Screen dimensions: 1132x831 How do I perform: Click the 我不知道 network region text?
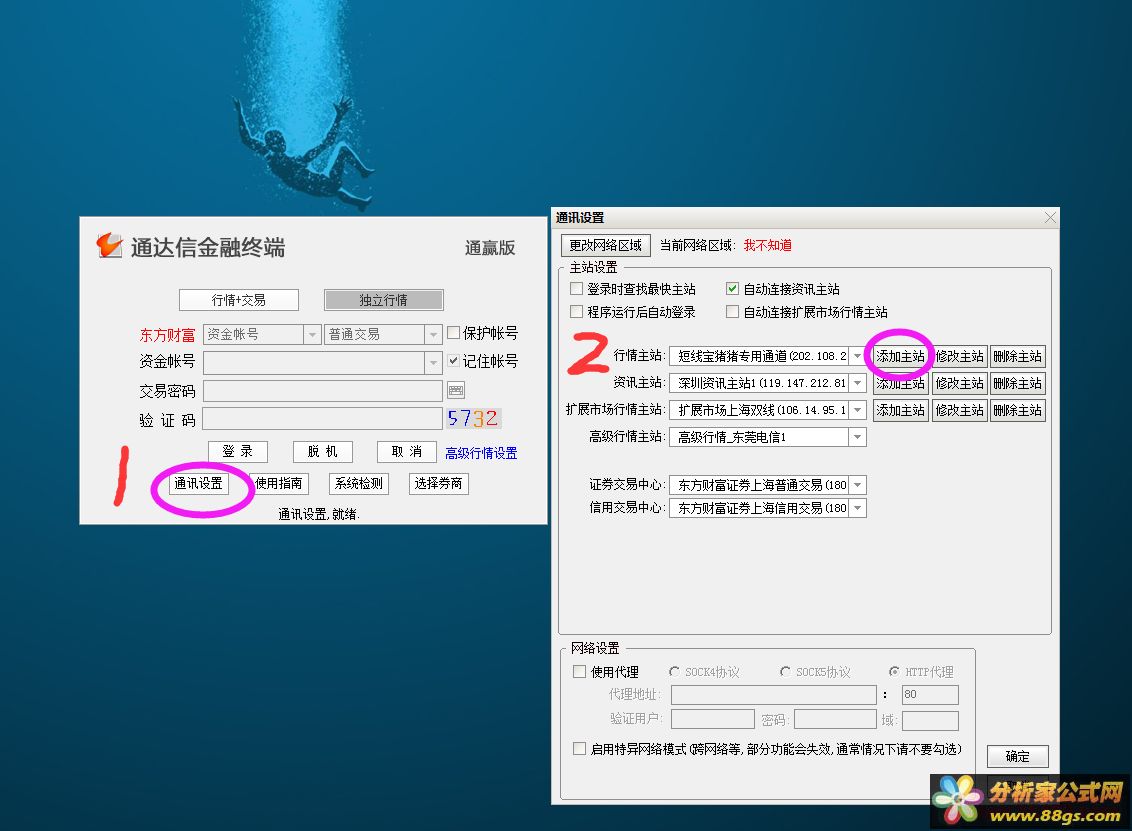click(x=767, y=245)
